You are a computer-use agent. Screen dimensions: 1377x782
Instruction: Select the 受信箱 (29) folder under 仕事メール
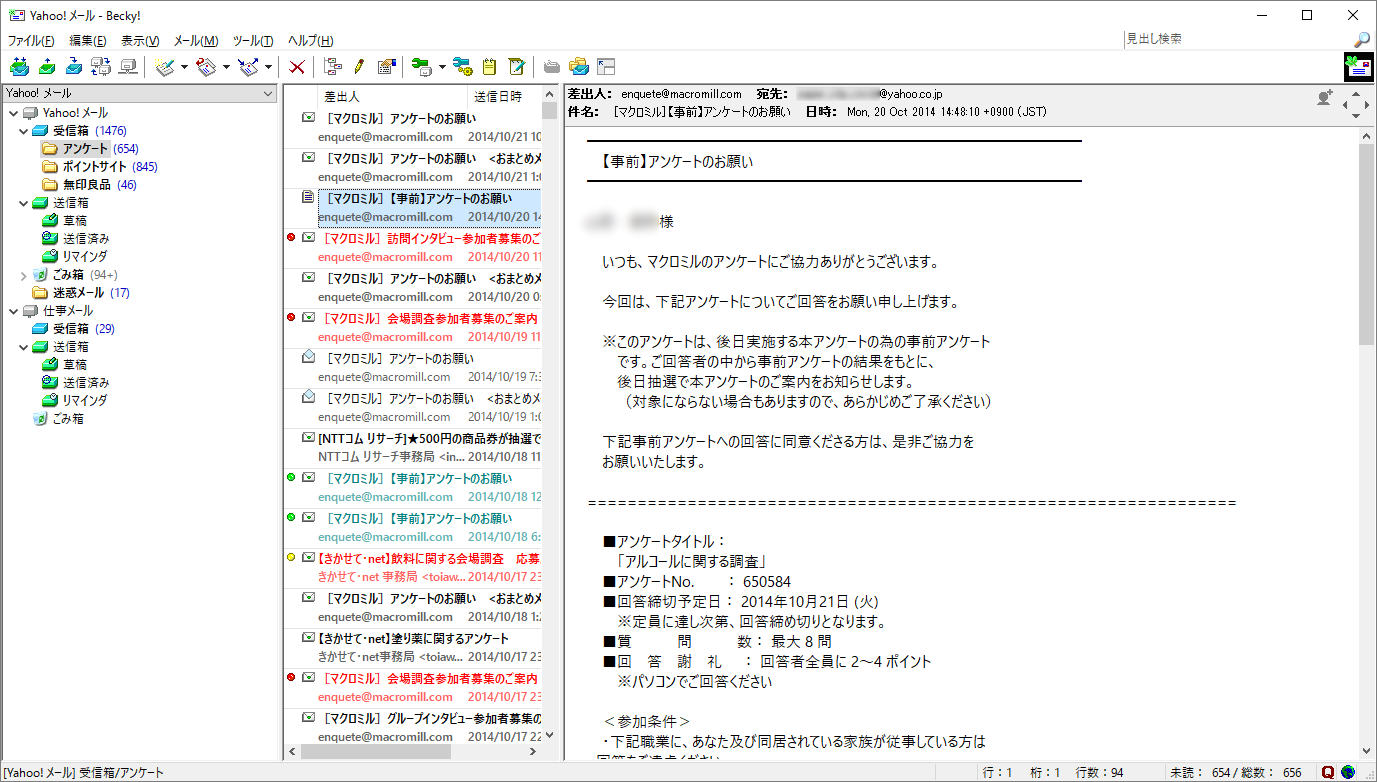tap(73, 329)
